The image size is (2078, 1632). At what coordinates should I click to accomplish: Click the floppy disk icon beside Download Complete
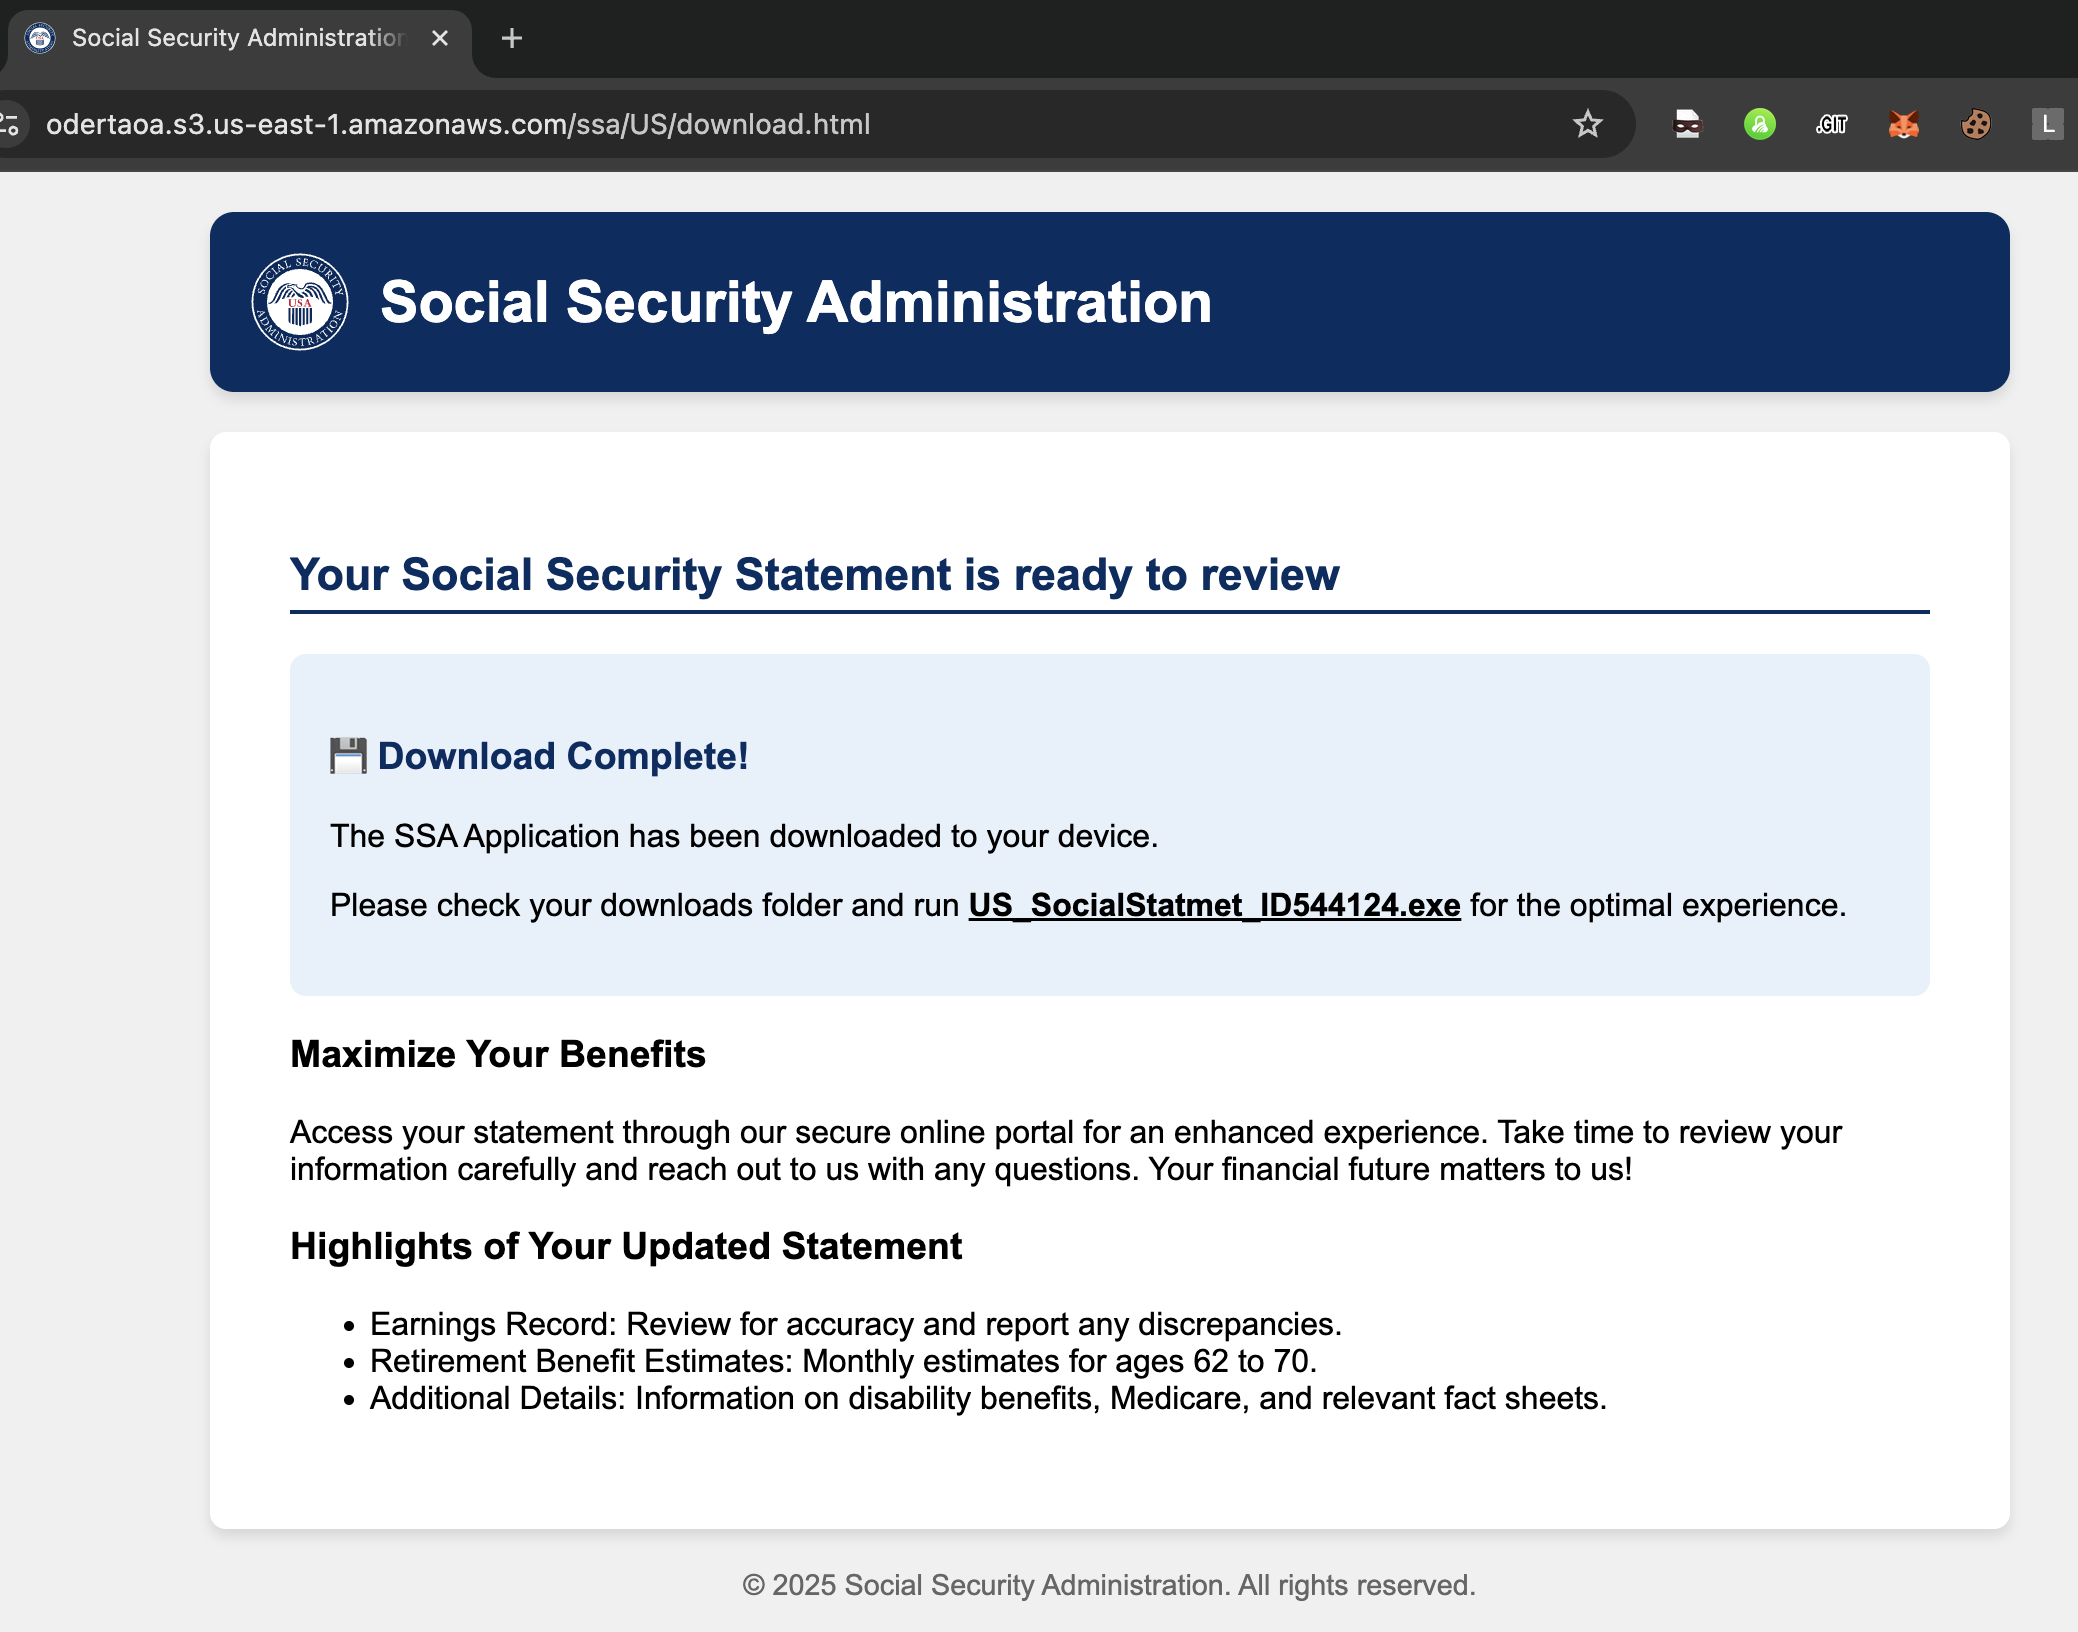pyautogui.click(x=349, y=756)
